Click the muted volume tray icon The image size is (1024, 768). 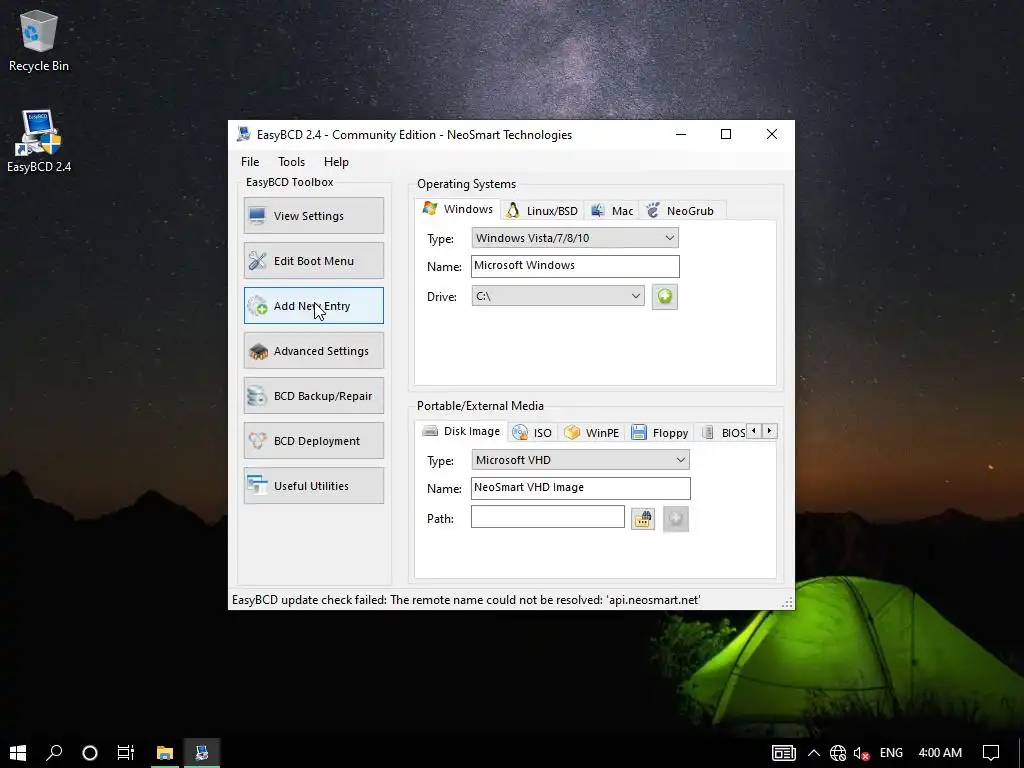pos(861,753)
